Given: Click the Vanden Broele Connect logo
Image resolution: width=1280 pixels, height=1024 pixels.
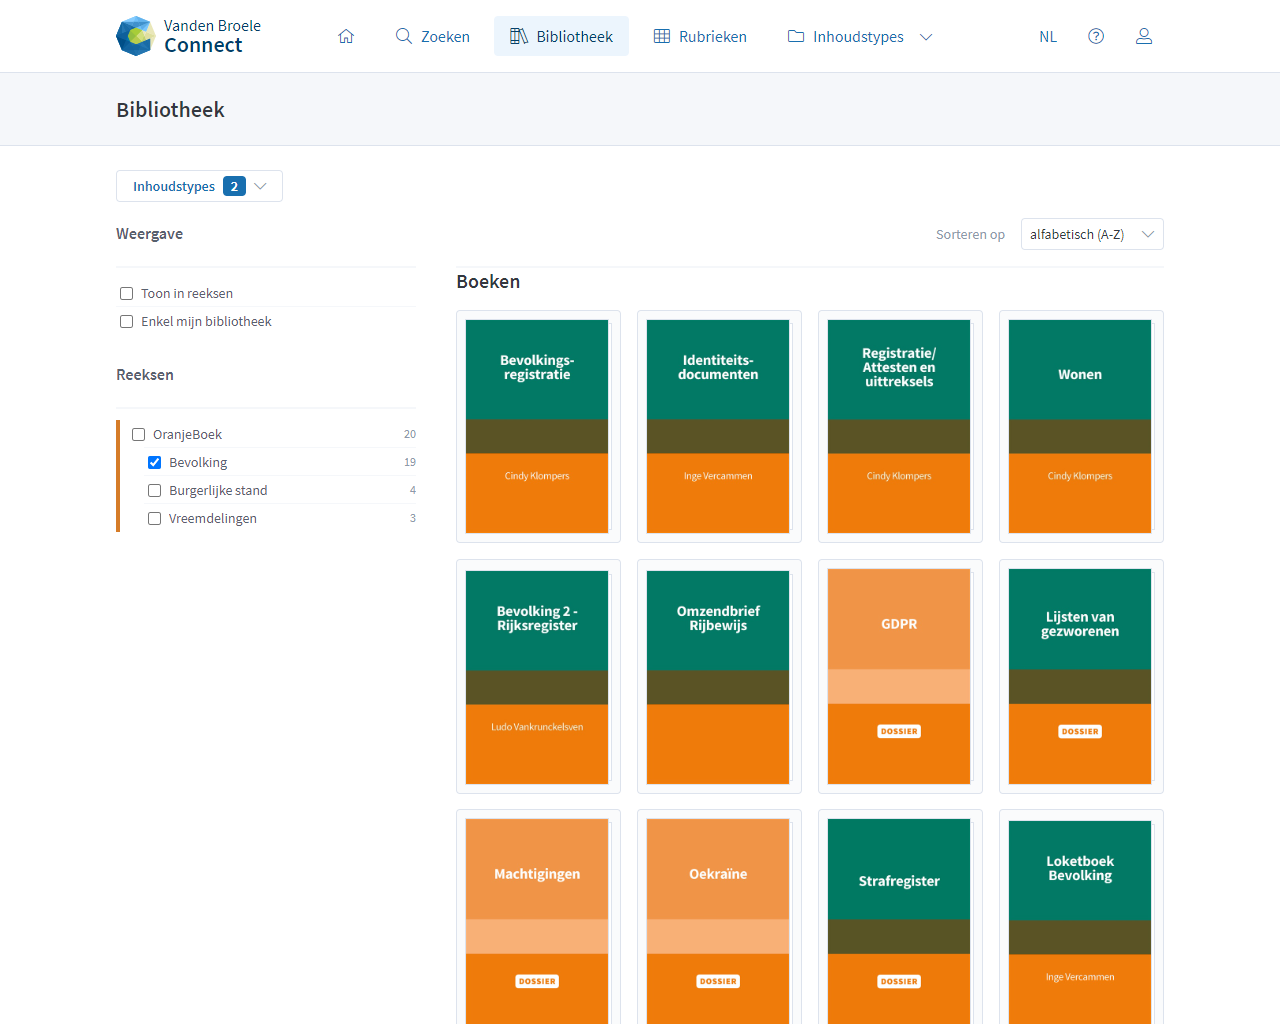Looking at the screenshot, I should click(x=188, y=36).
